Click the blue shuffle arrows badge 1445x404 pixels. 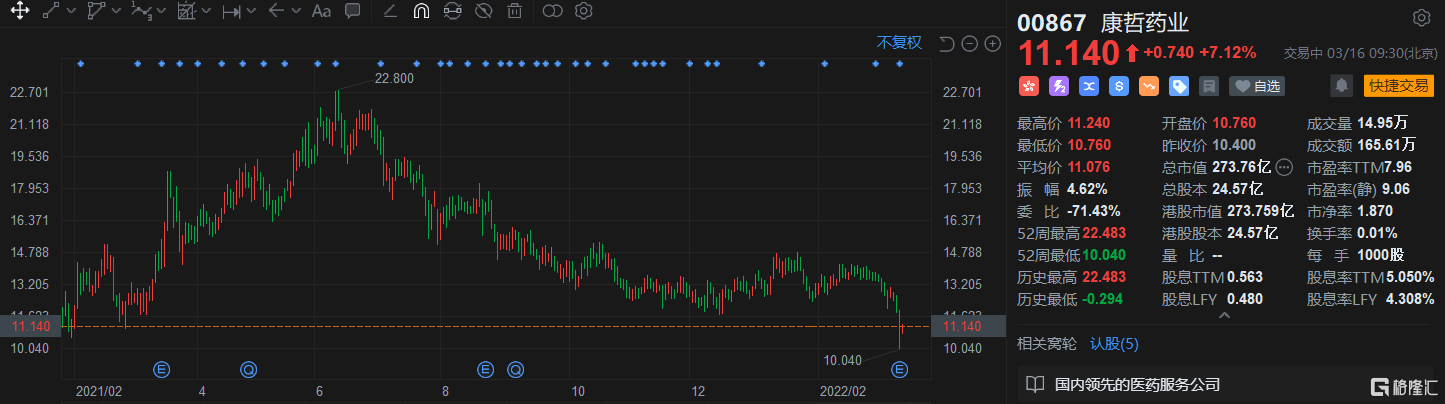[x=1089, y=86]
